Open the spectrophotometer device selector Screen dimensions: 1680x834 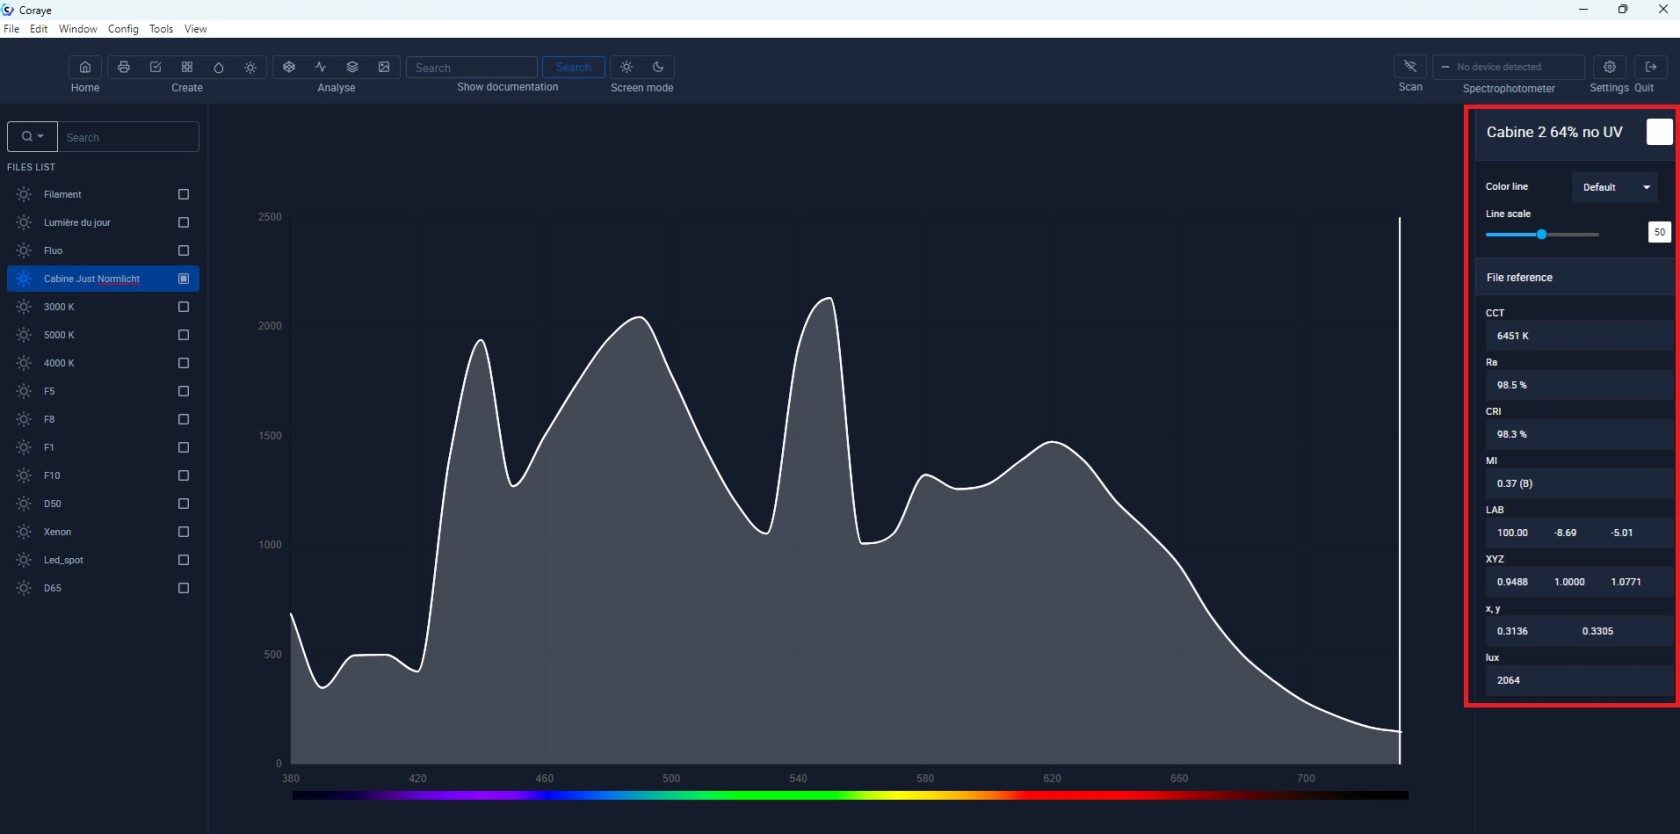(x=1508, y=67)
